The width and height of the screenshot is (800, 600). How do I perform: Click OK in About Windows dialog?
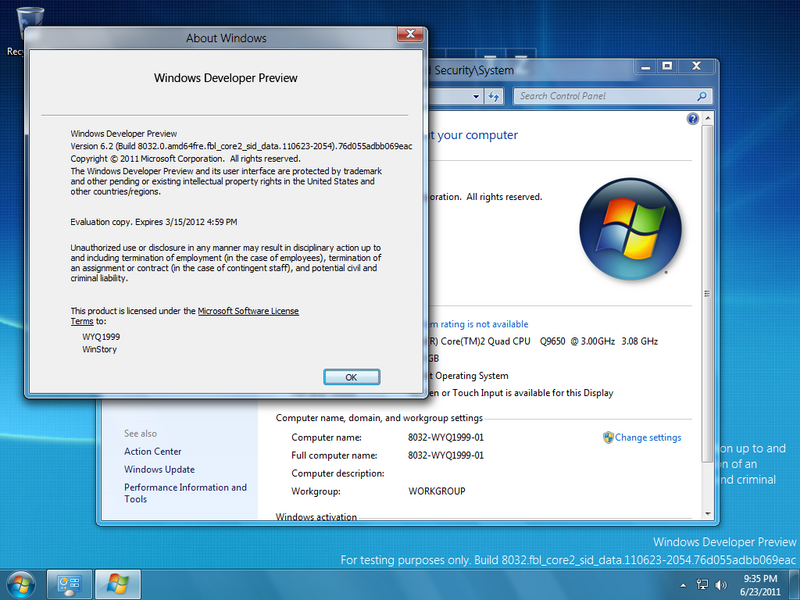click(352, 377)
